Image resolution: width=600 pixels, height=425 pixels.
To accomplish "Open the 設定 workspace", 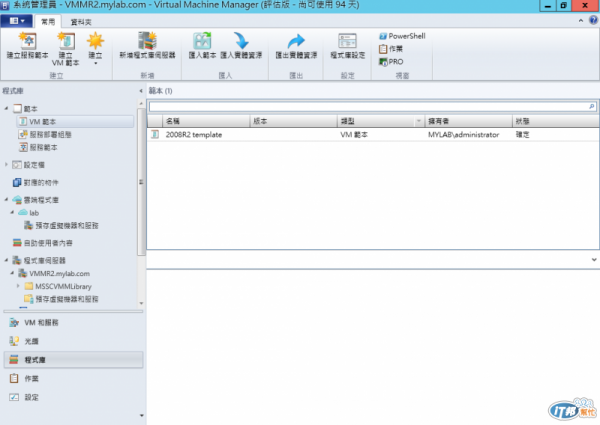I will click(x=73, y=397).
